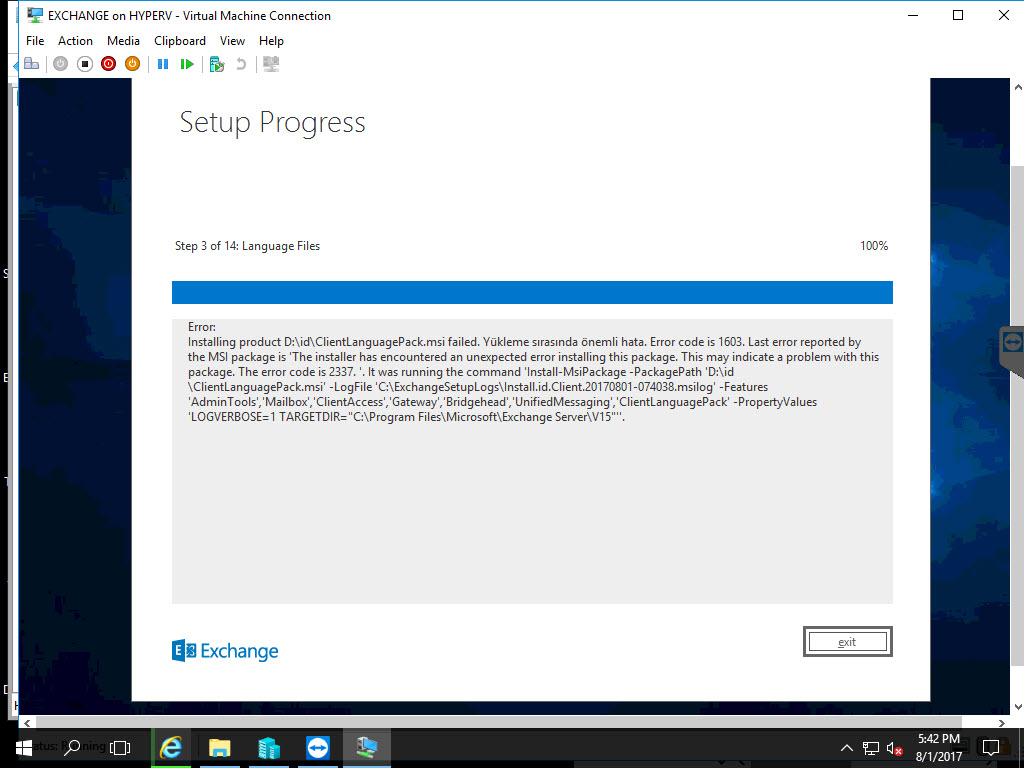The image size is (1024, 768).
Task: Open Server Manager from taskbar
Action: 268,748
